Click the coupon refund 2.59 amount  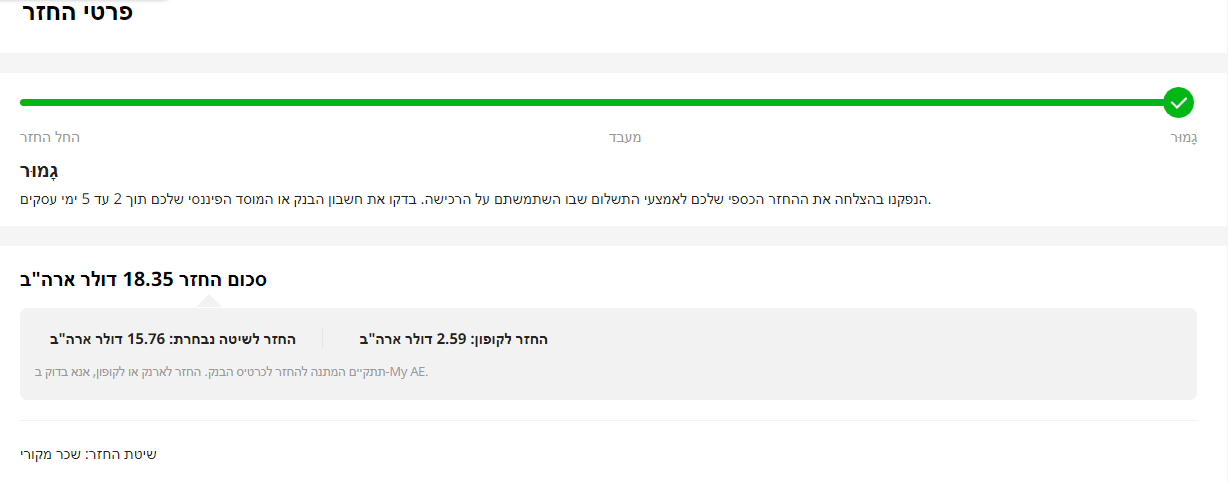pos(452,339)
